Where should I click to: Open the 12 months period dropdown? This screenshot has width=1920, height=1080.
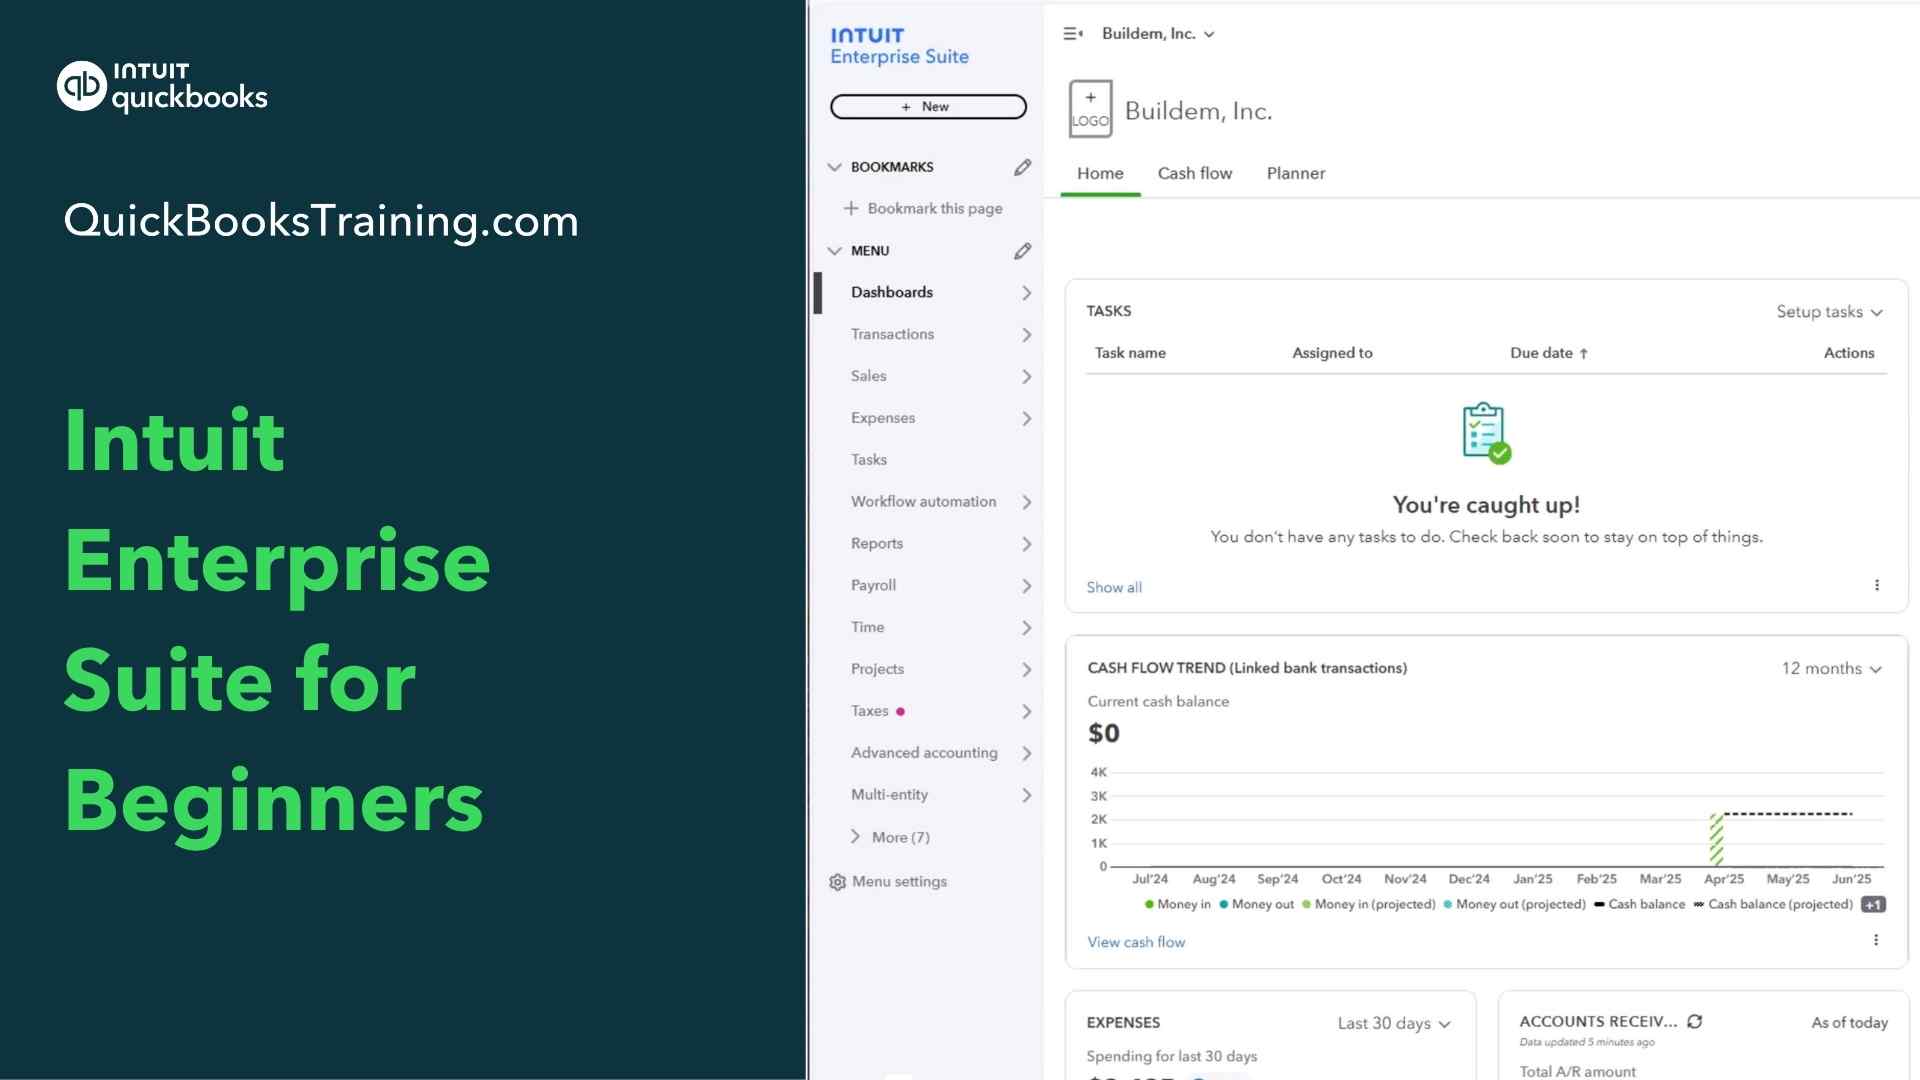[x=1831, y=668]
